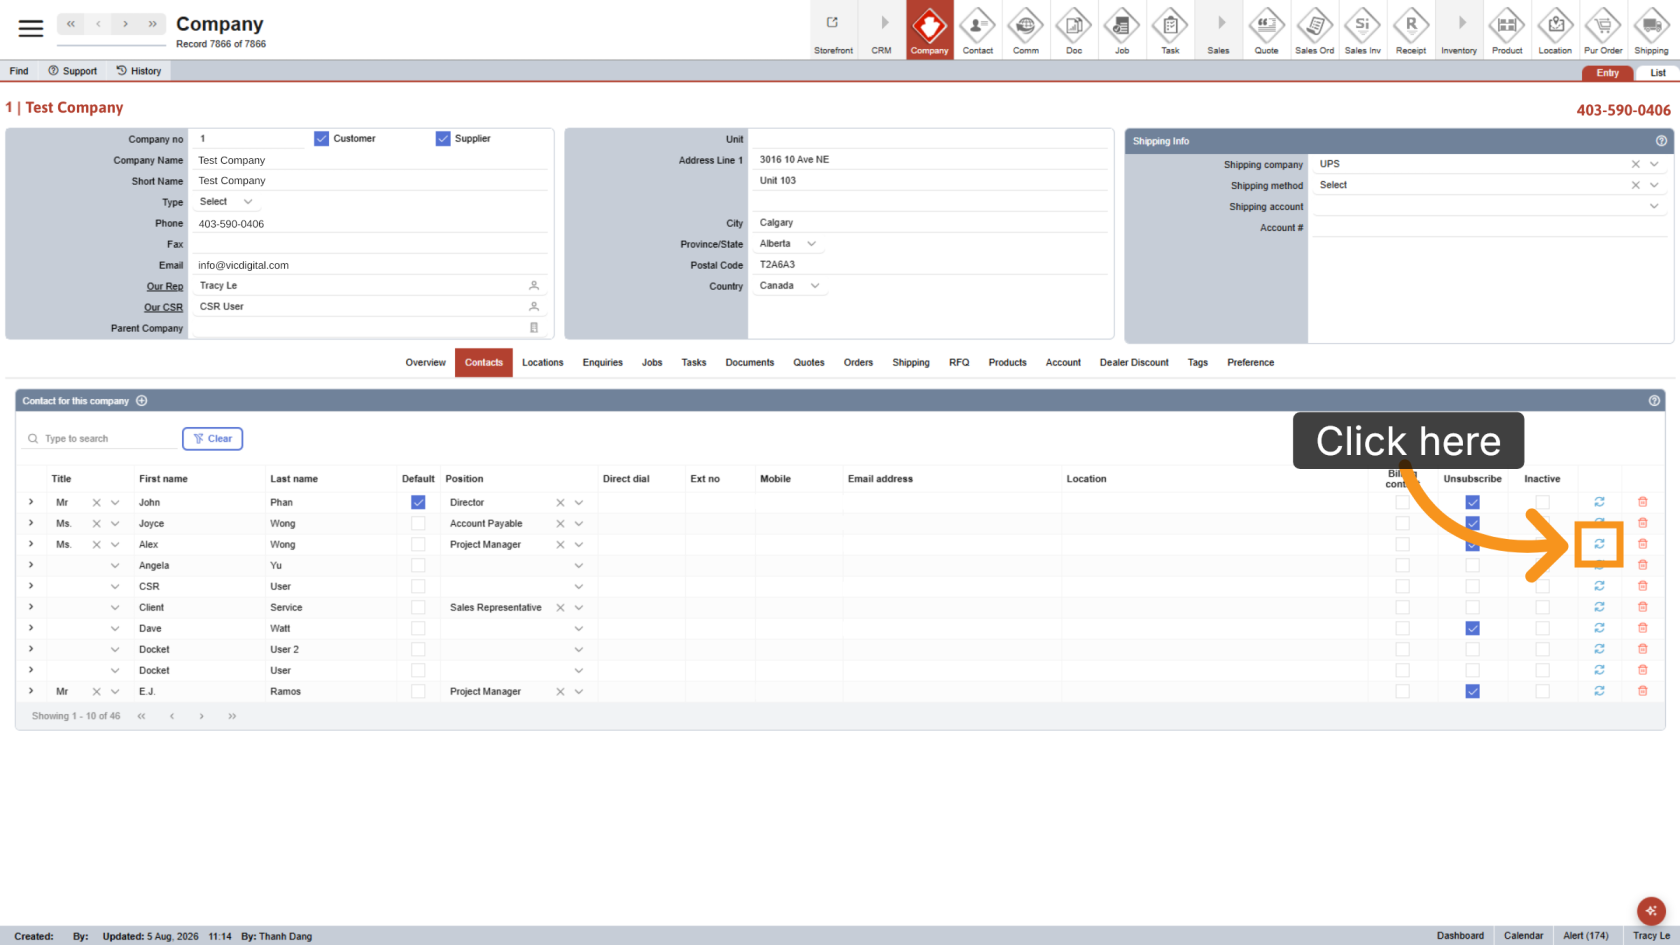This screenshot has width=1680, height=945.
Task: Open the Inventory module icon
Action: 1459,30
